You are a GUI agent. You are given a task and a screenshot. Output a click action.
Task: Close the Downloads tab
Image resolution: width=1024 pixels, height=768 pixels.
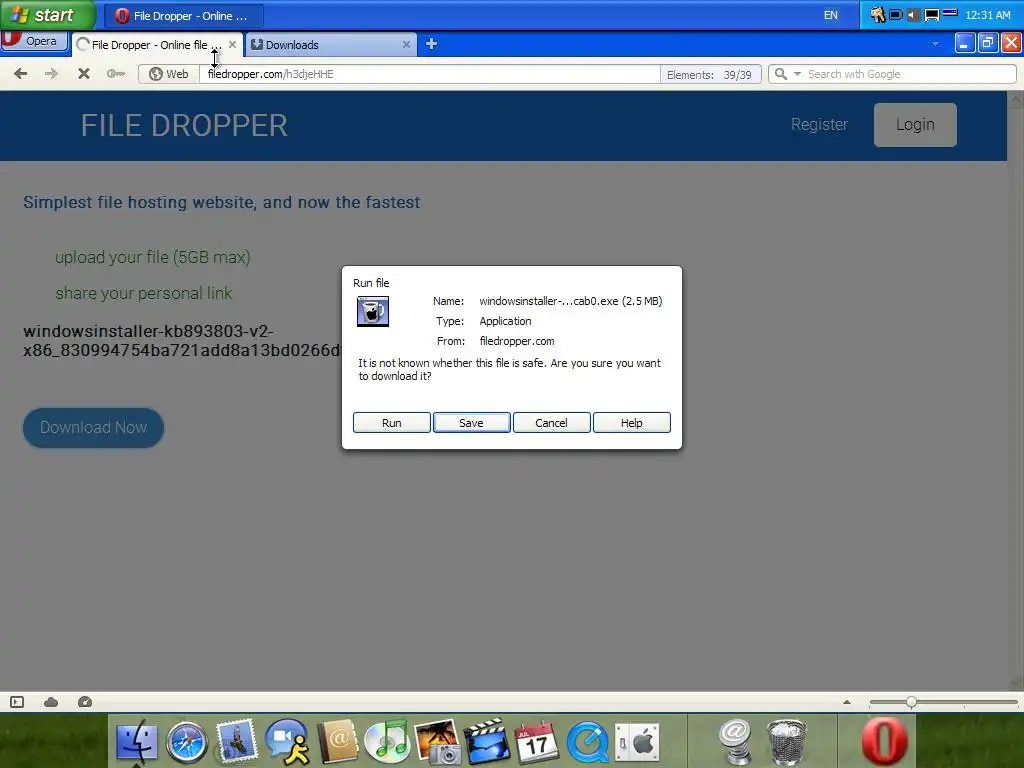(406, 44)
